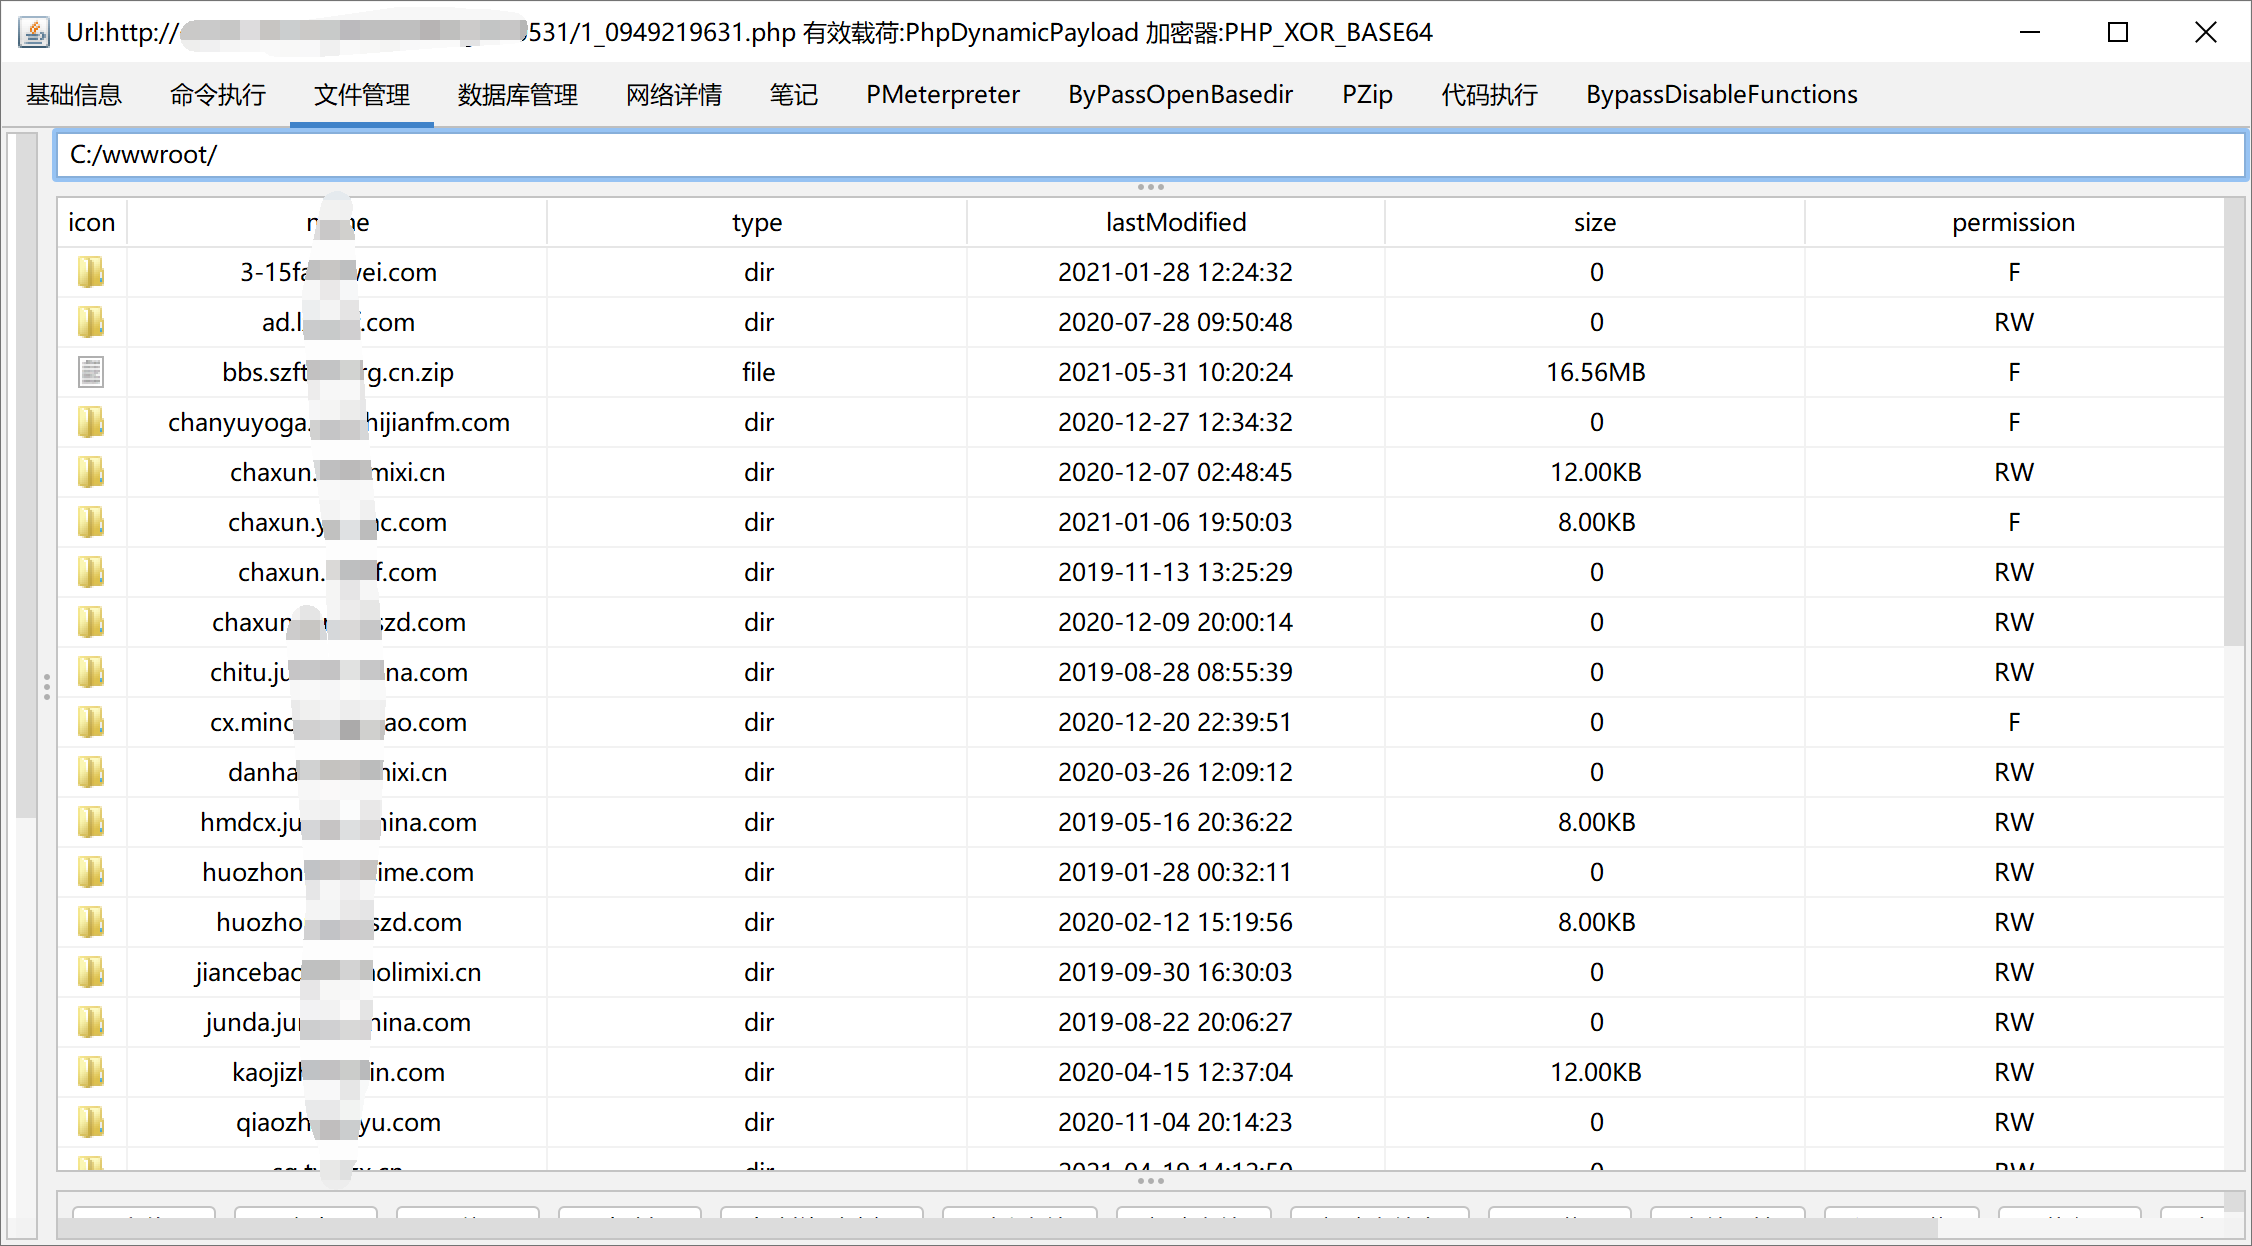Click the folder icon of the qiaozh row
The height and width of the screenshot is (1246, 2252).
[x=91, y=1122]
